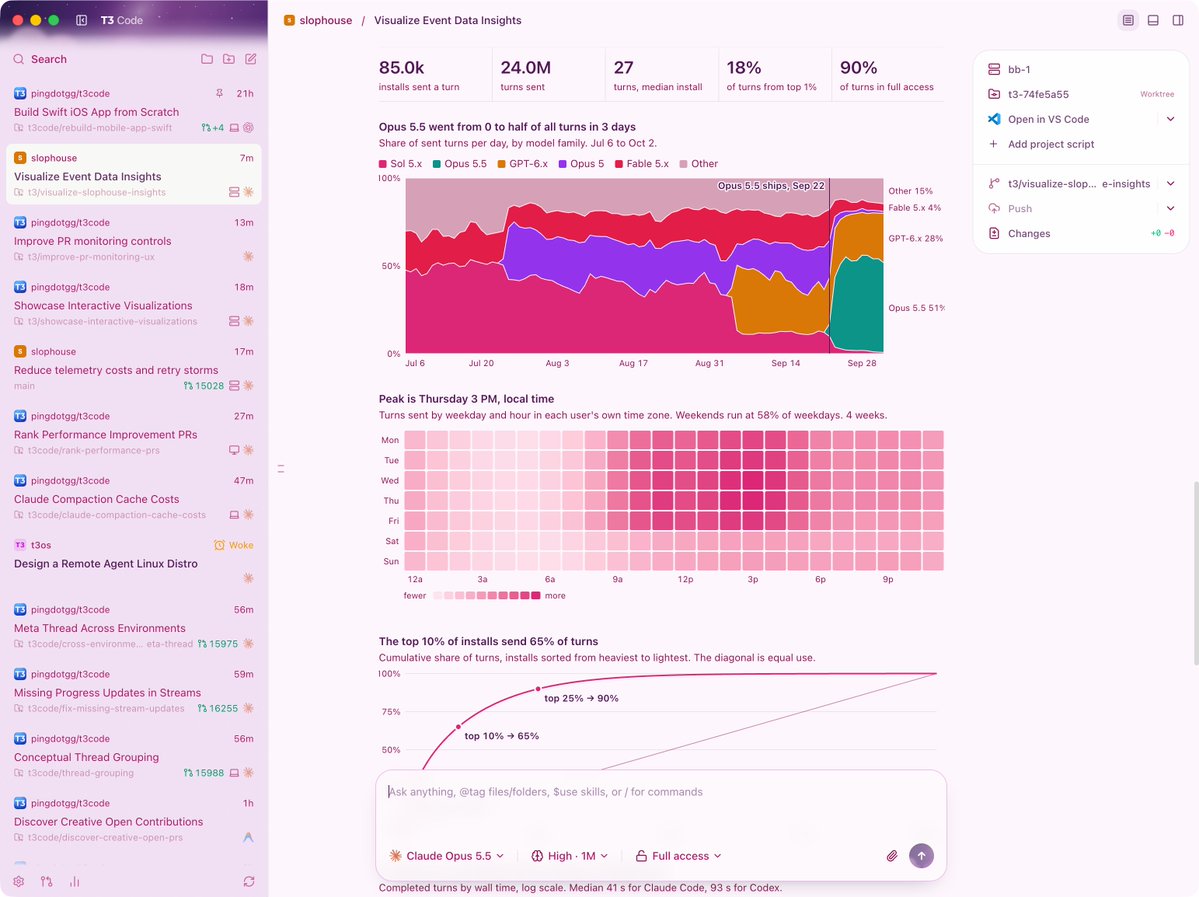Click the orange slophouse icon in breadcrumb
This screenshot has height=897, width=1199.
[x=289, y=21]
